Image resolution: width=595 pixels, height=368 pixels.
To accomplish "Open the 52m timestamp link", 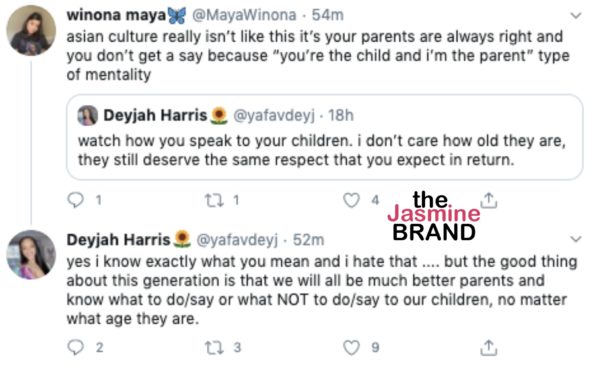I will pyautogui.click(x=308, y=240).
